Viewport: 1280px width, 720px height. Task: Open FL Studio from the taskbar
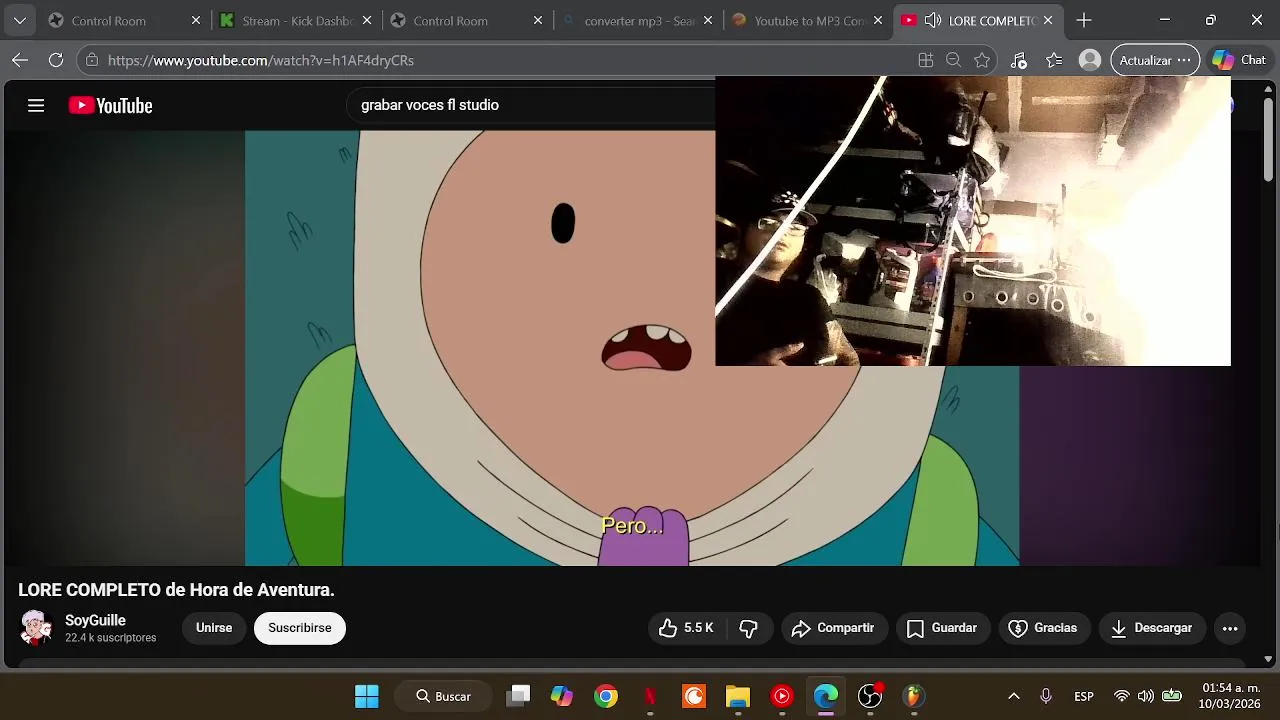(x=914, y=696)
